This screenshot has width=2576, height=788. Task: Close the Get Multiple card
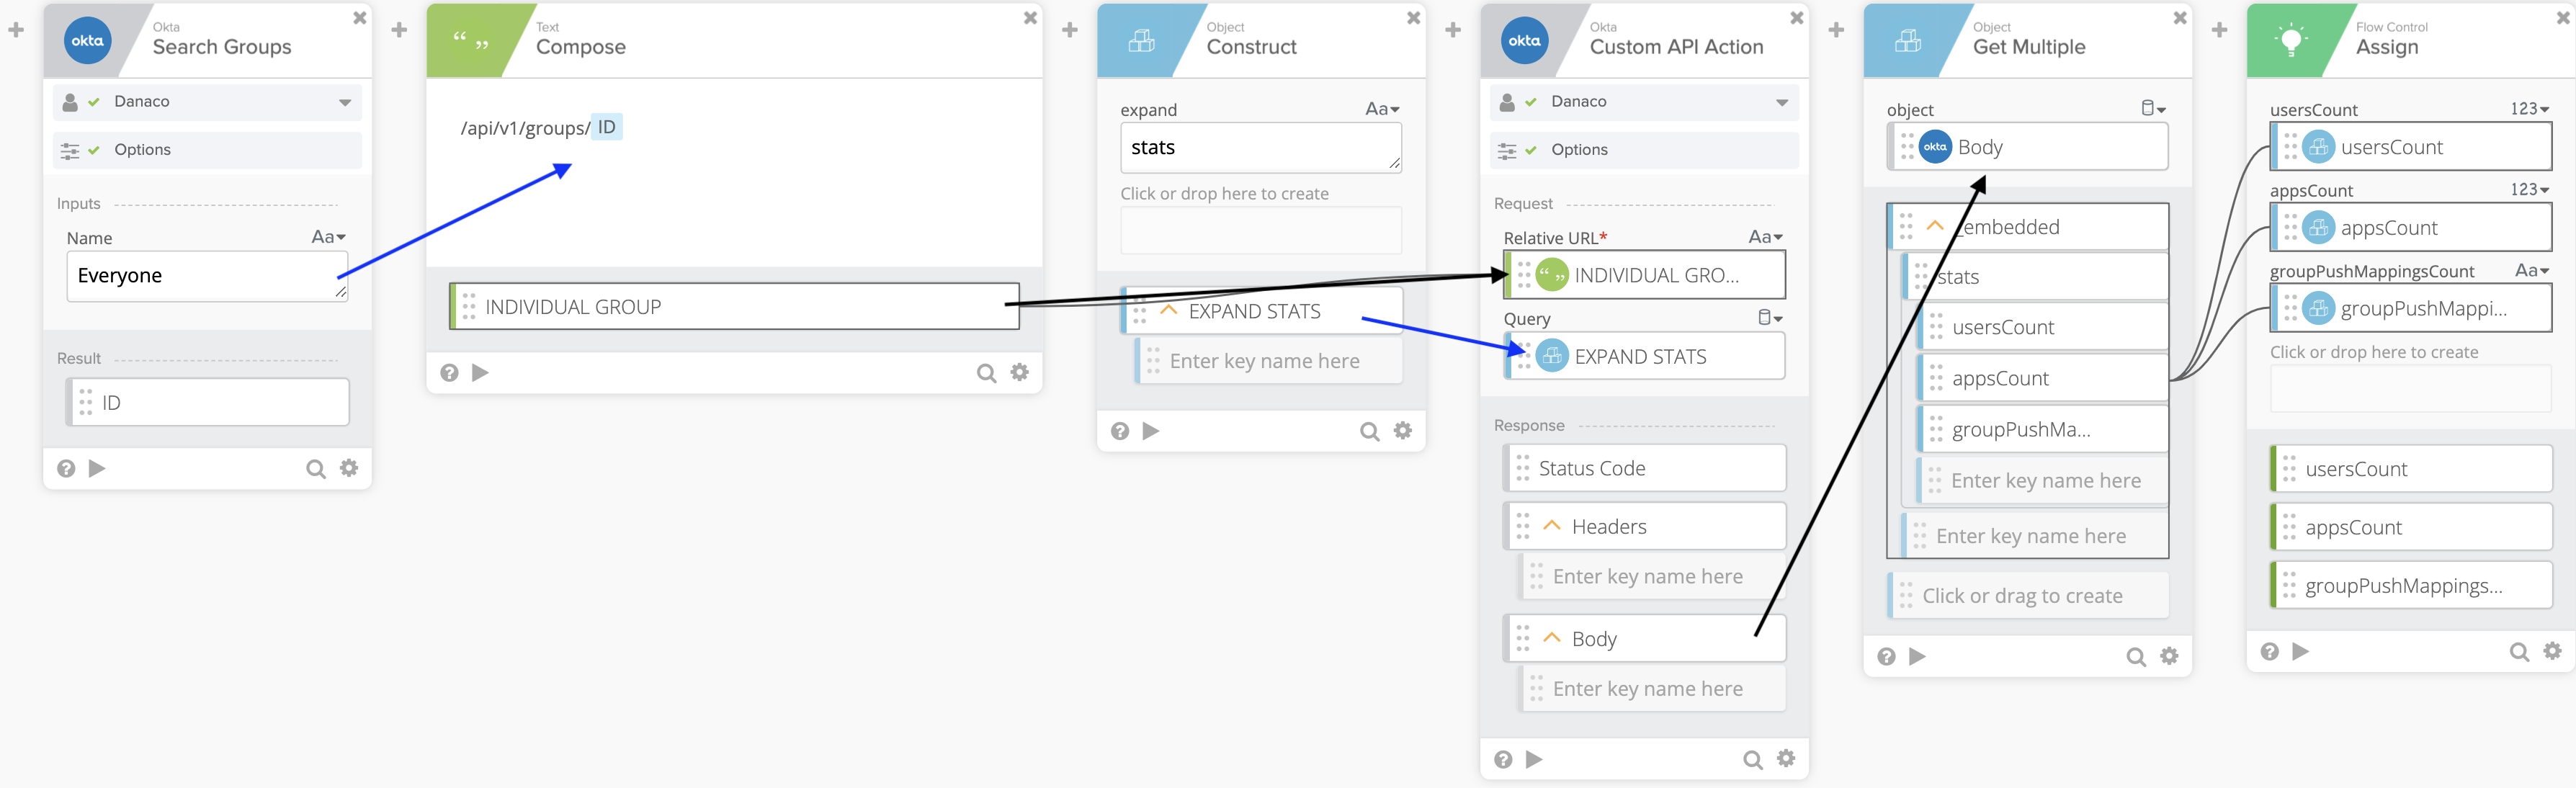[x=2180, y=18]
